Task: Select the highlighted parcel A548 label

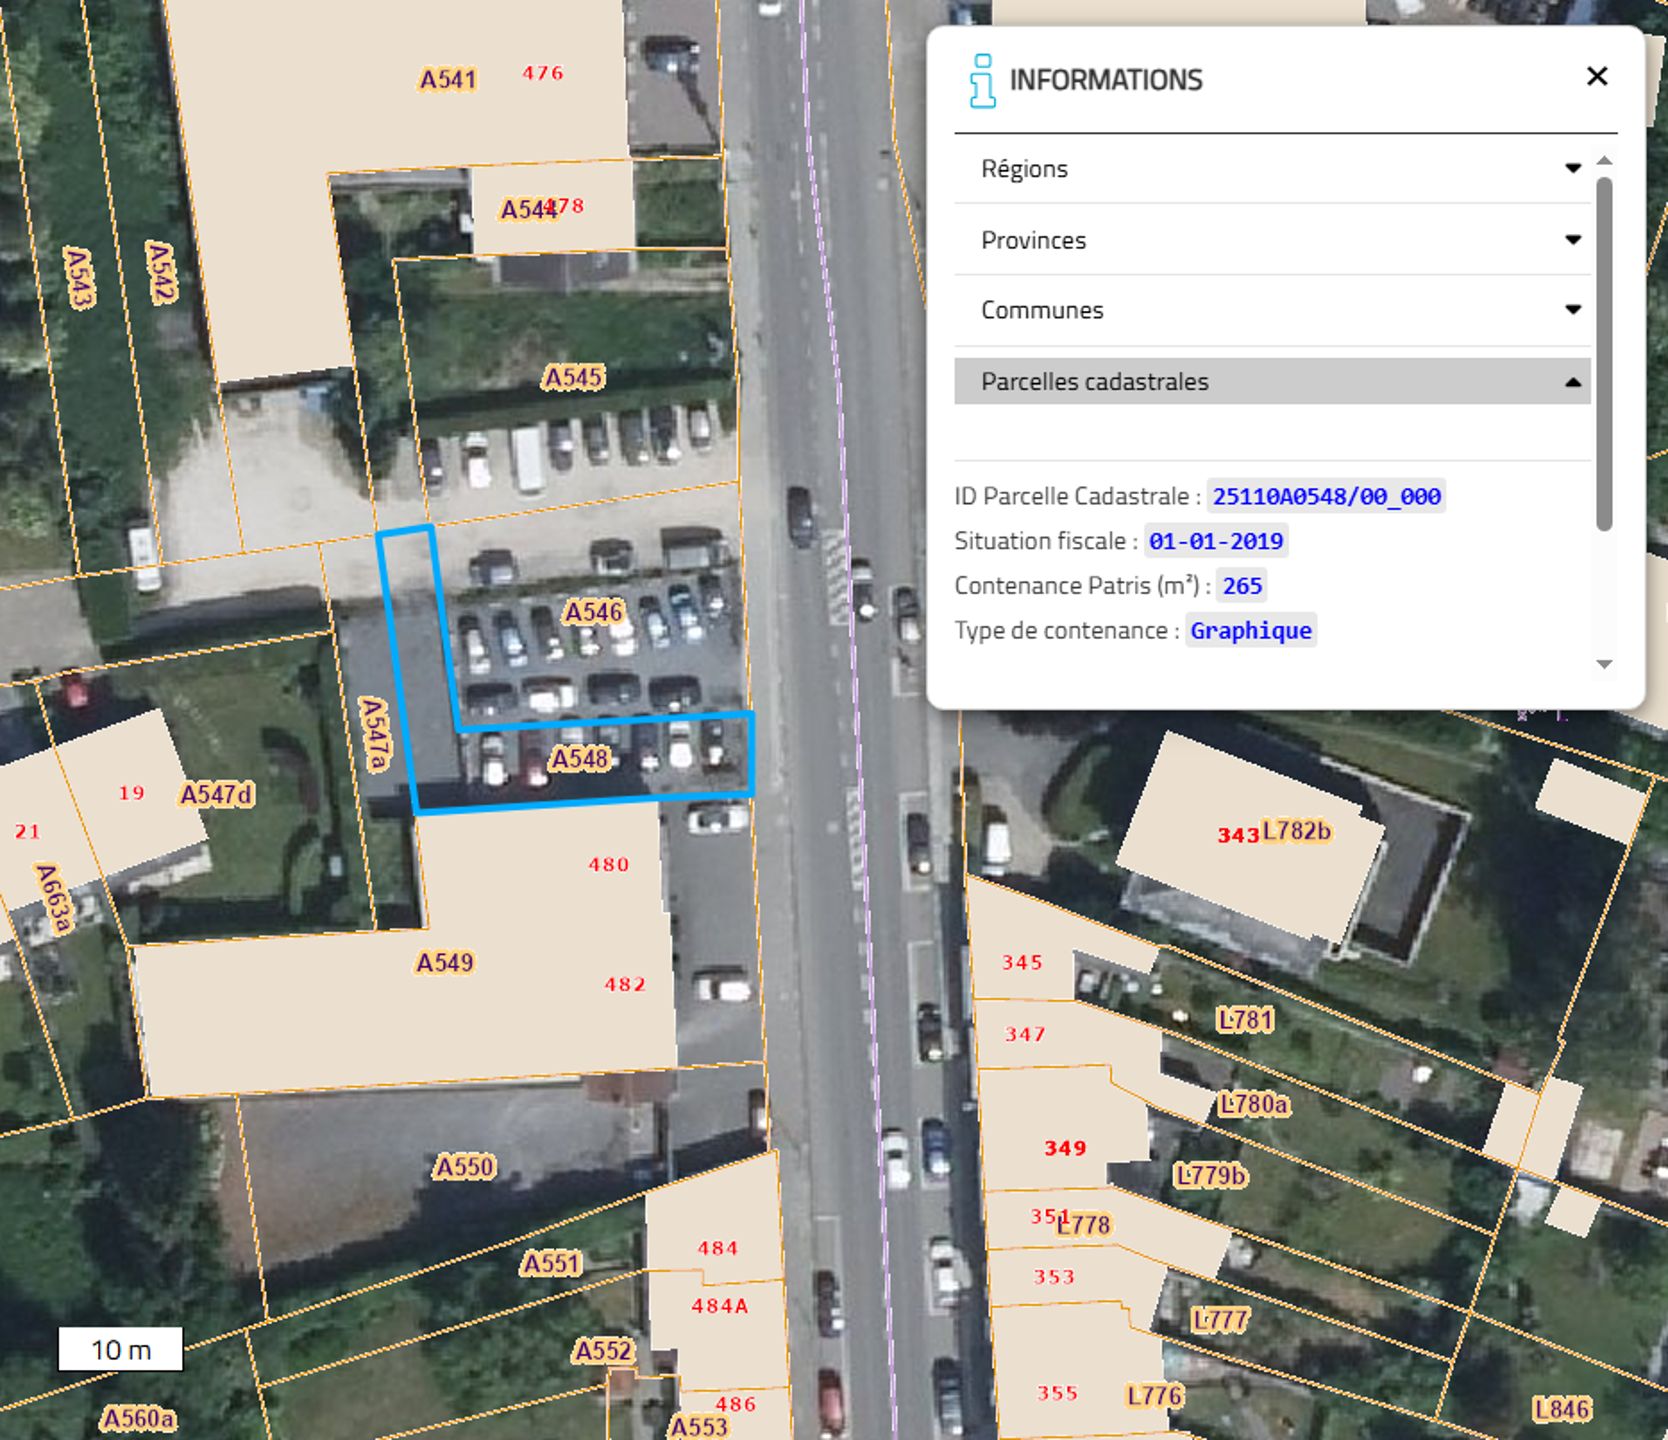Action: (579, 759)
